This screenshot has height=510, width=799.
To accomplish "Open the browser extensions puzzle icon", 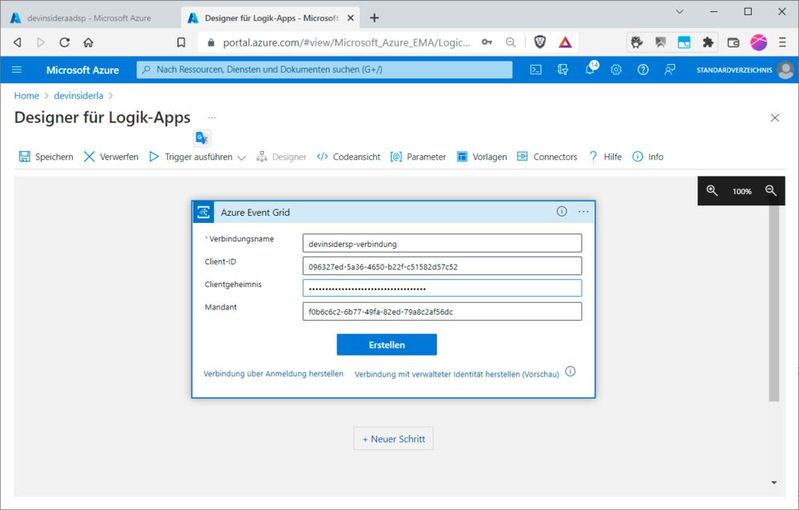I will 708,42.
